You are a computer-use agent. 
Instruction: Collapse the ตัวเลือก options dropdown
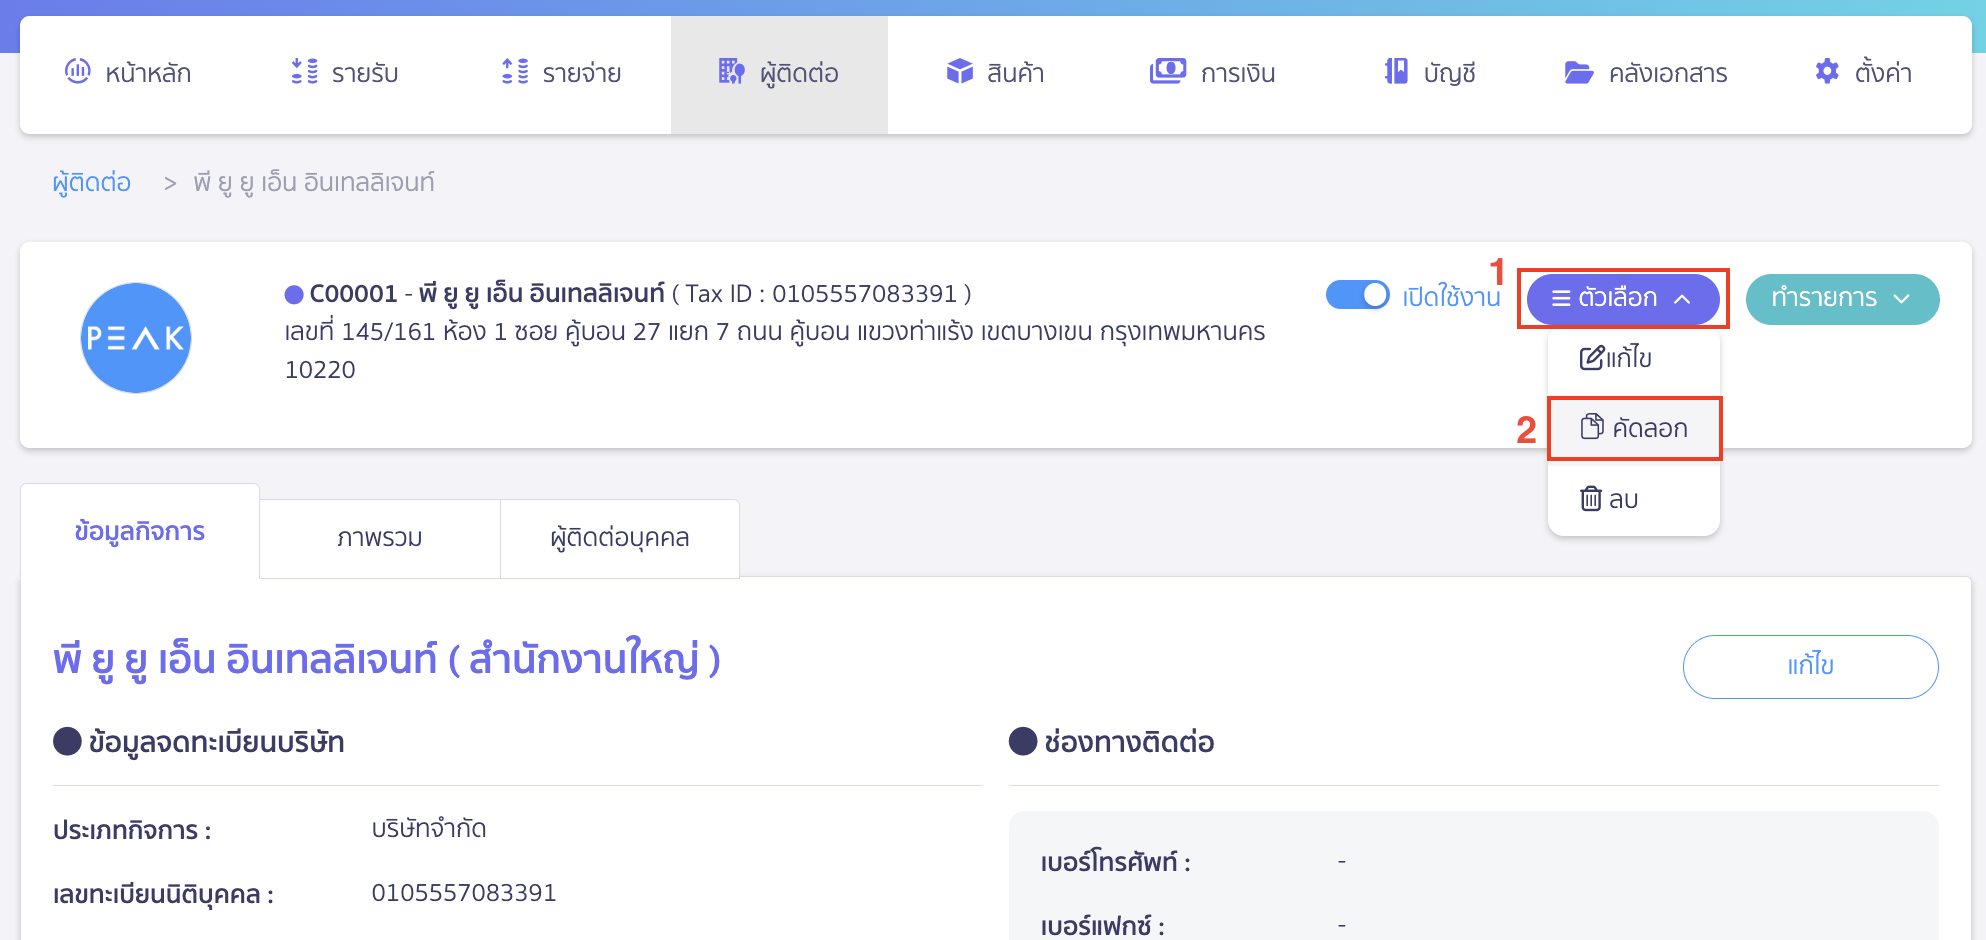pos(1622,298)
